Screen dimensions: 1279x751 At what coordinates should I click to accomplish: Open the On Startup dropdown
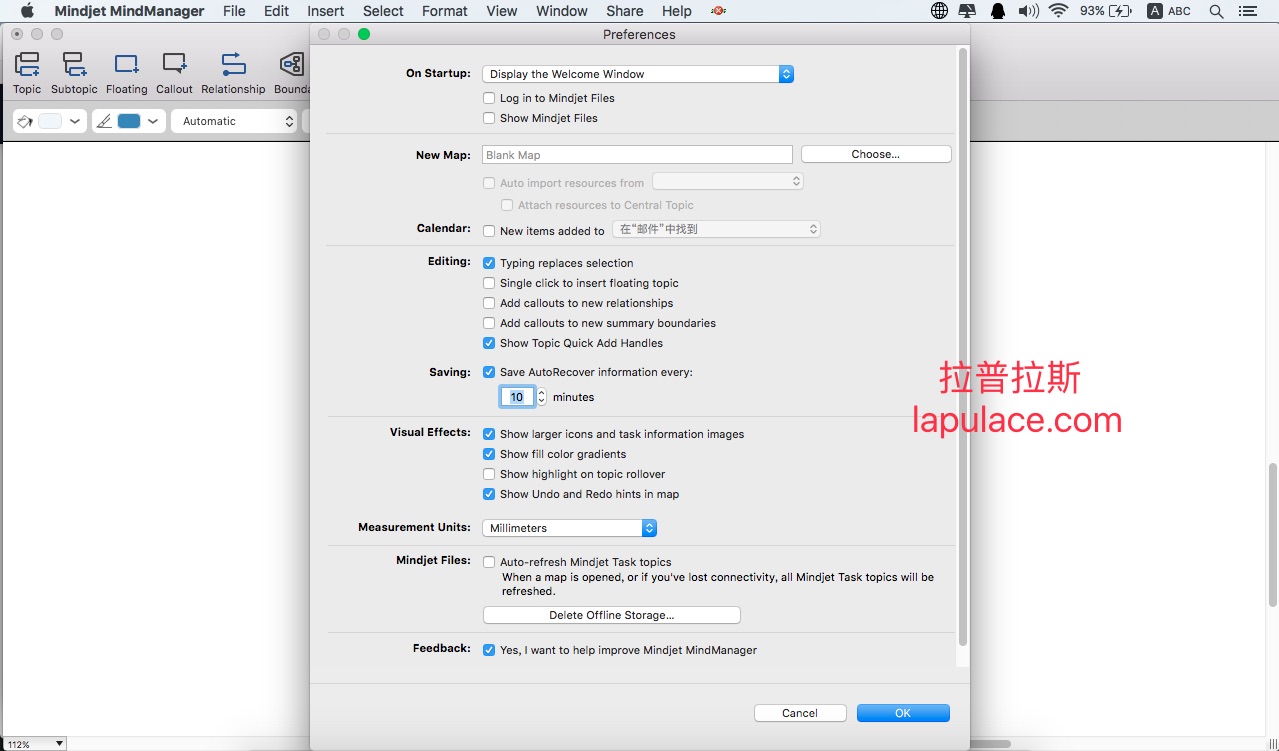click(638, 74)
